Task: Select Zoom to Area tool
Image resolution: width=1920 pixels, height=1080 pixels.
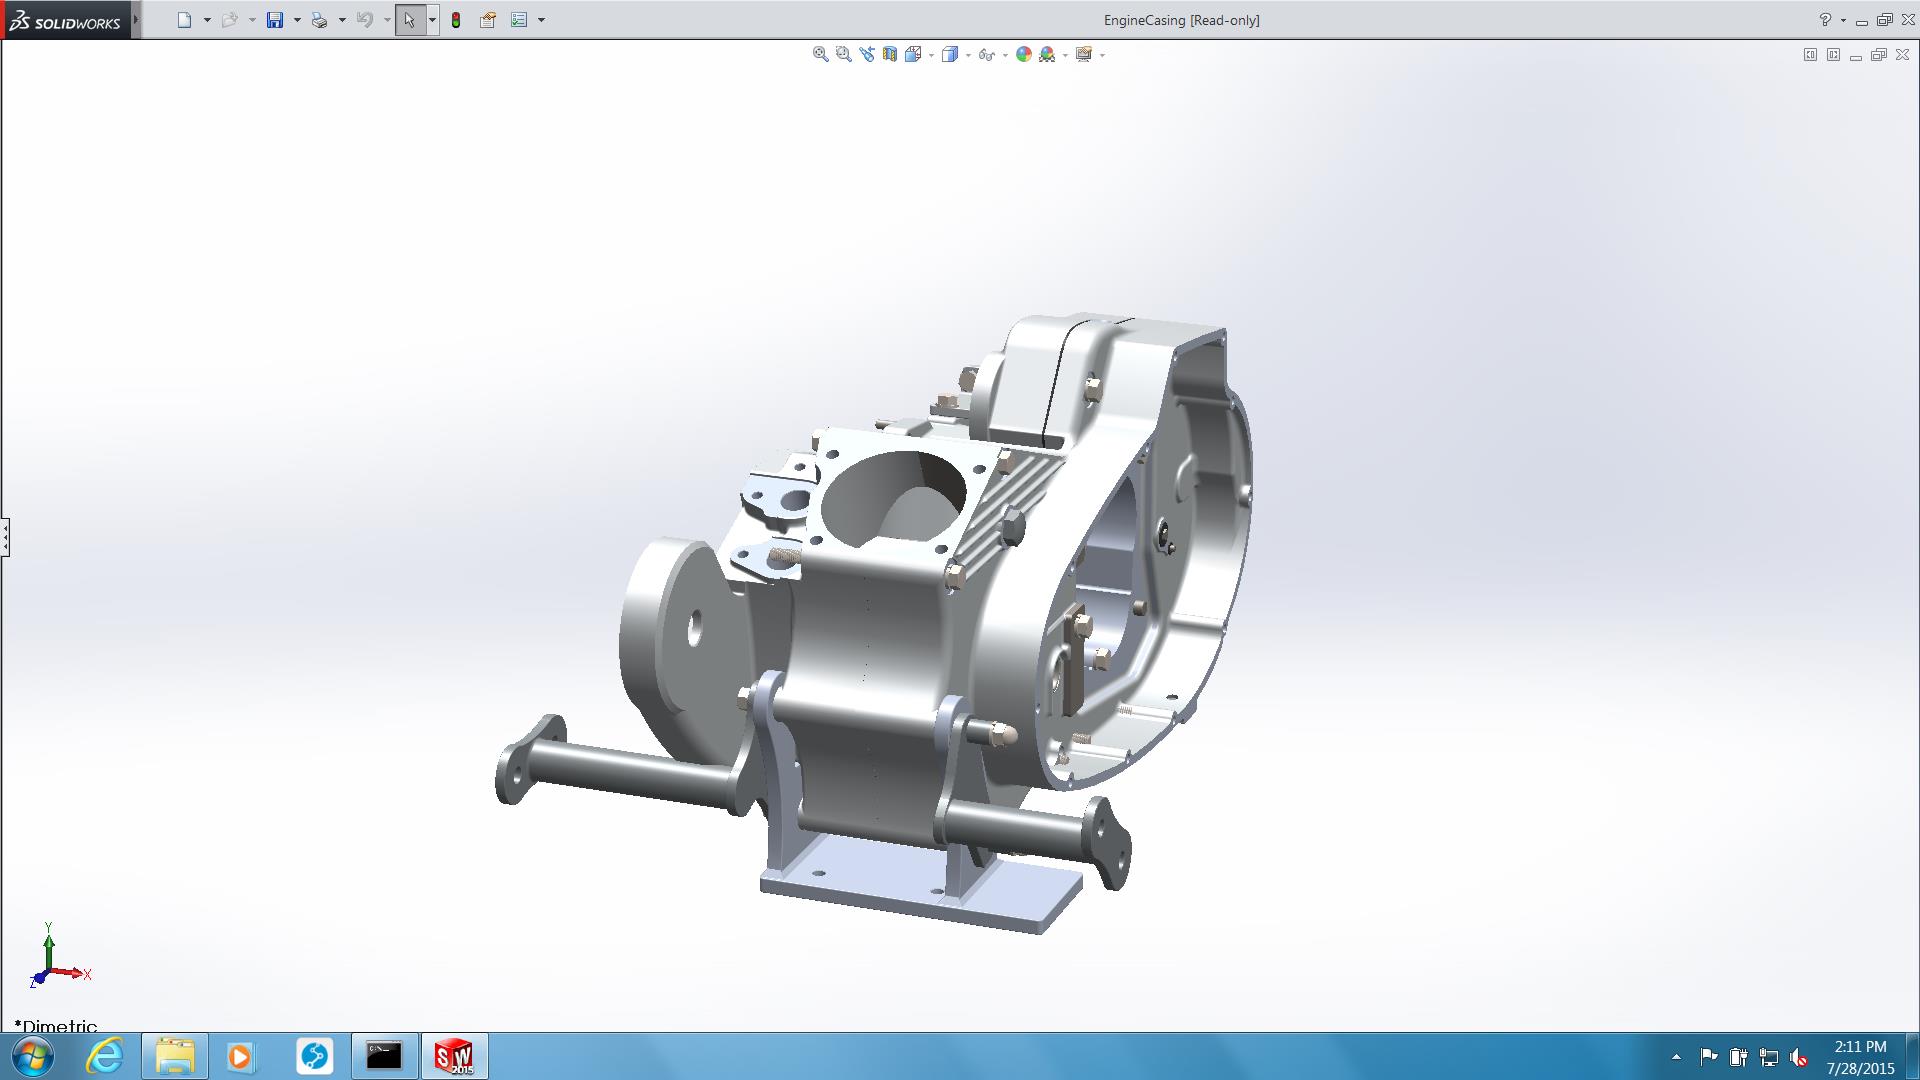Action: 843,55
